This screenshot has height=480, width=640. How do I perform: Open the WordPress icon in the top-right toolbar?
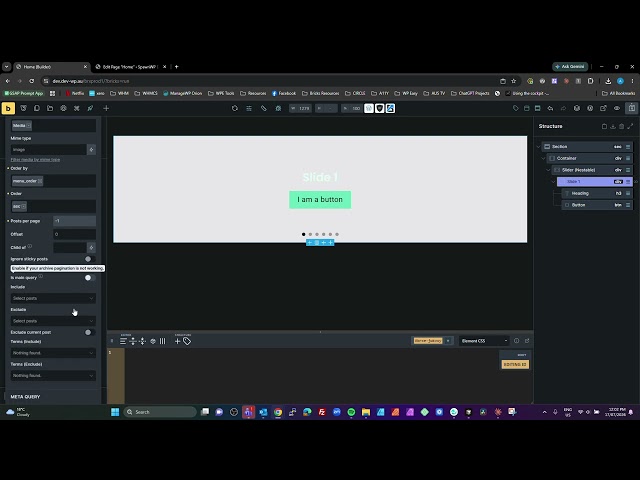[x=577, y=108]
